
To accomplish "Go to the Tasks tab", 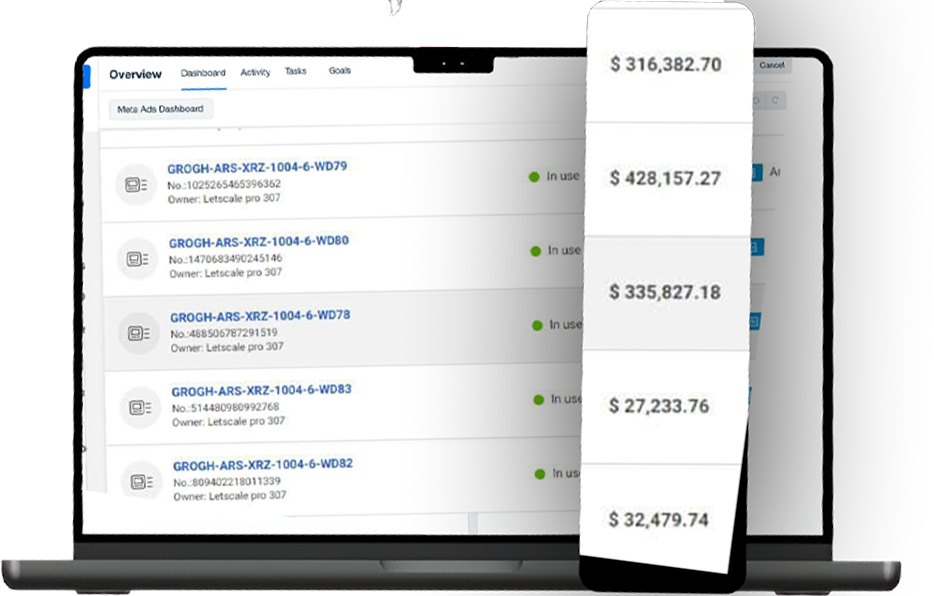I will click(296, 72).
